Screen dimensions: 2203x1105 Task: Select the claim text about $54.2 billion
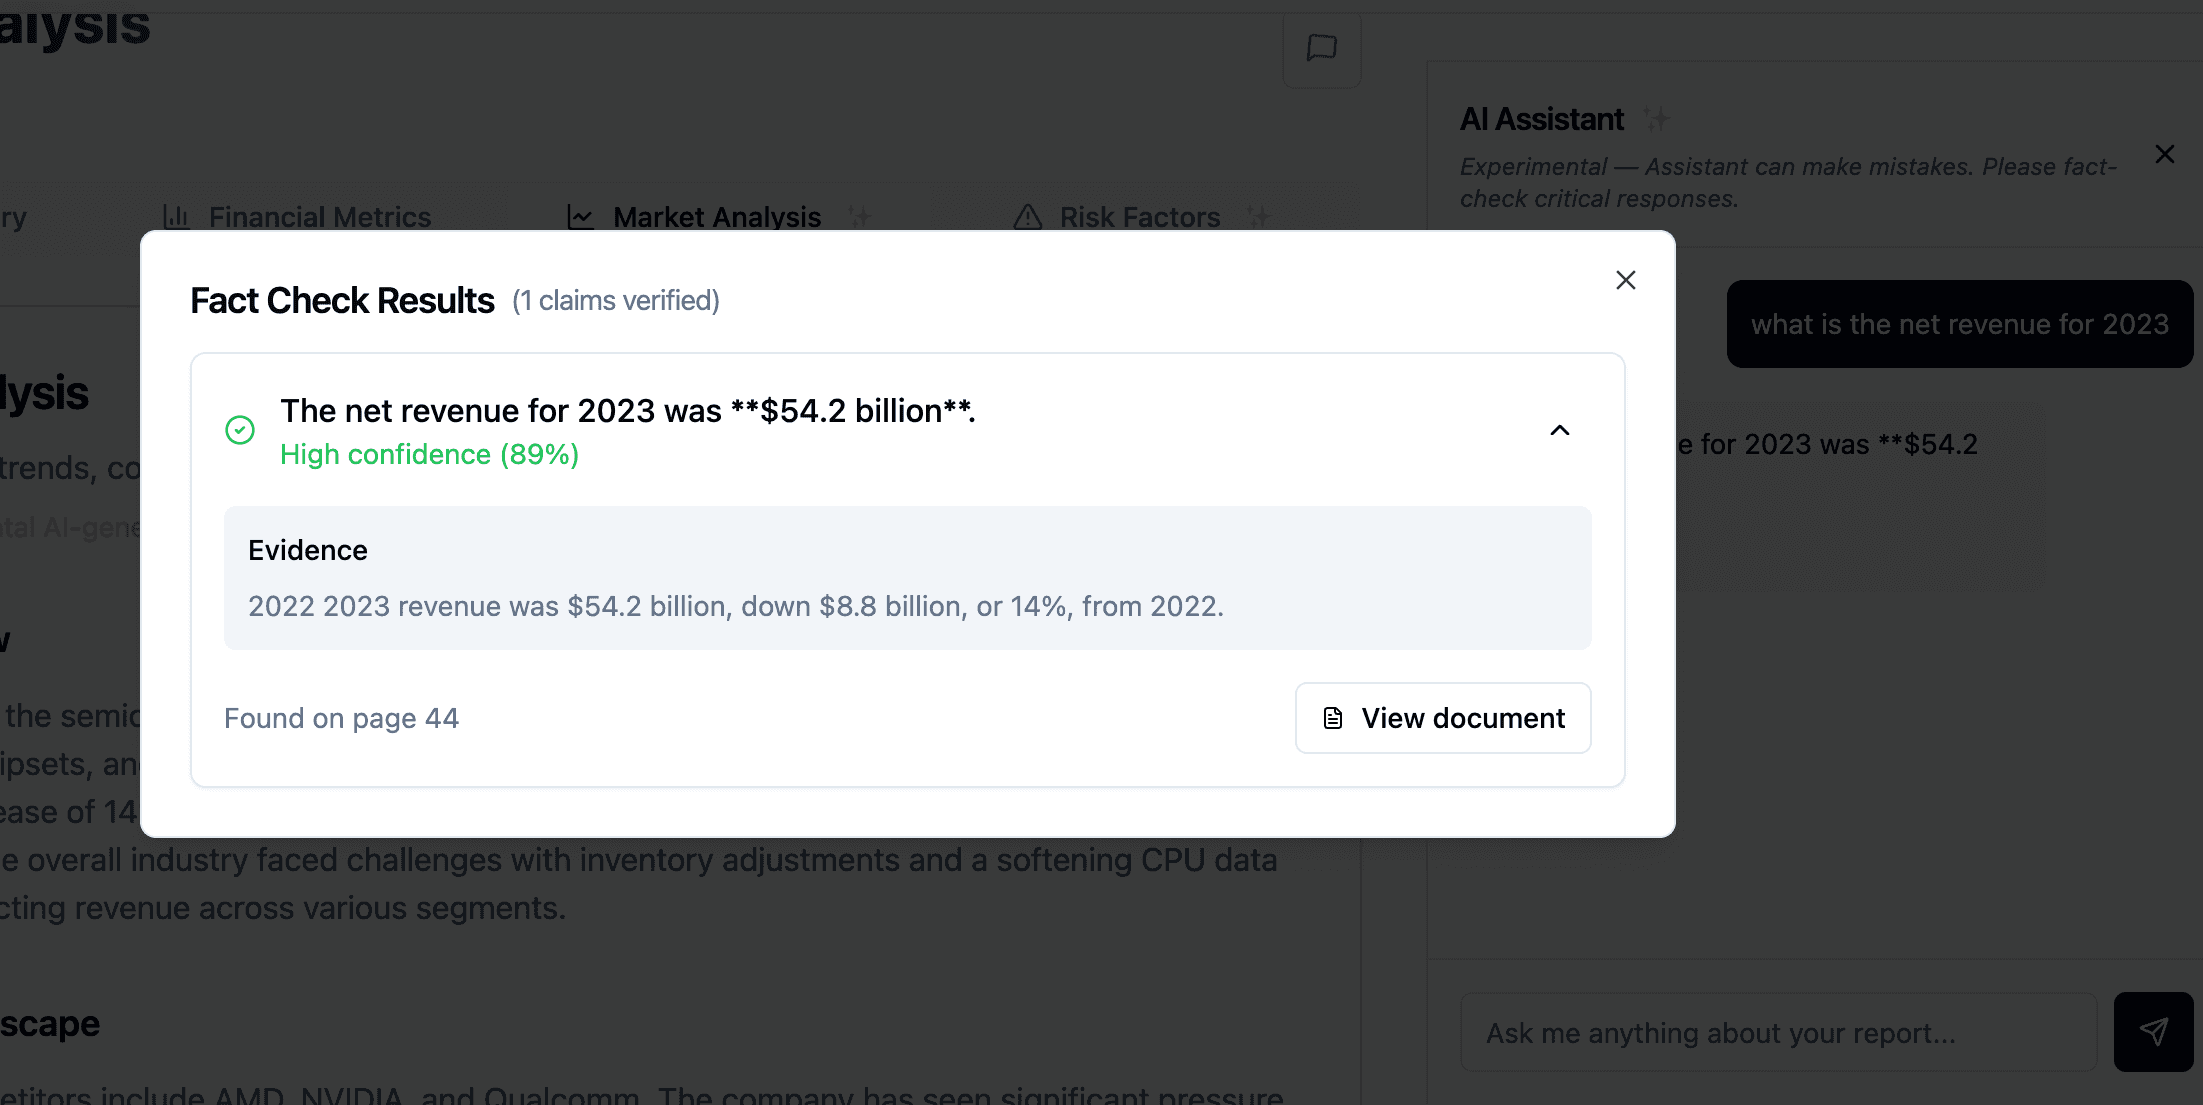tap(628, 411)
